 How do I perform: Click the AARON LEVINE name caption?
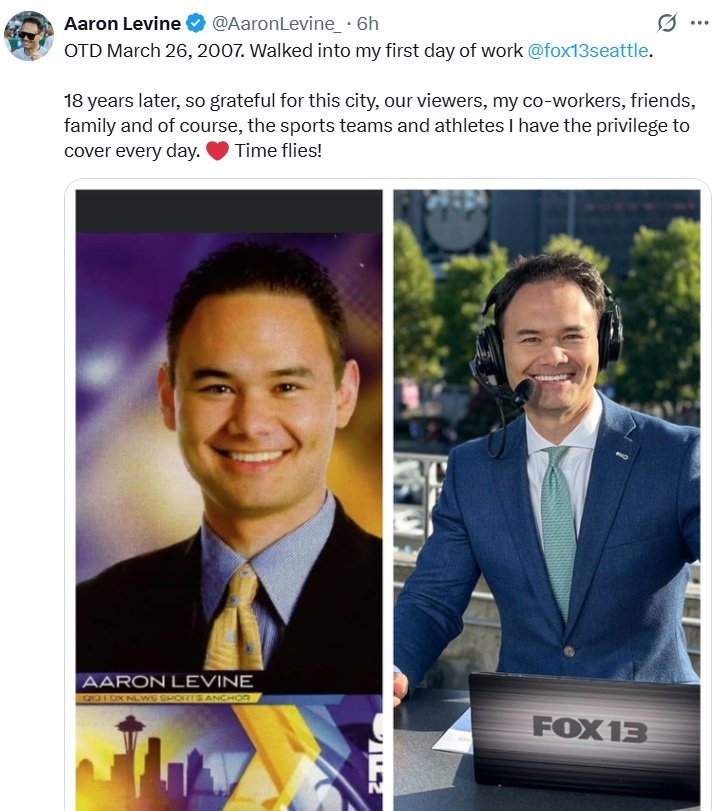[168, 682]
